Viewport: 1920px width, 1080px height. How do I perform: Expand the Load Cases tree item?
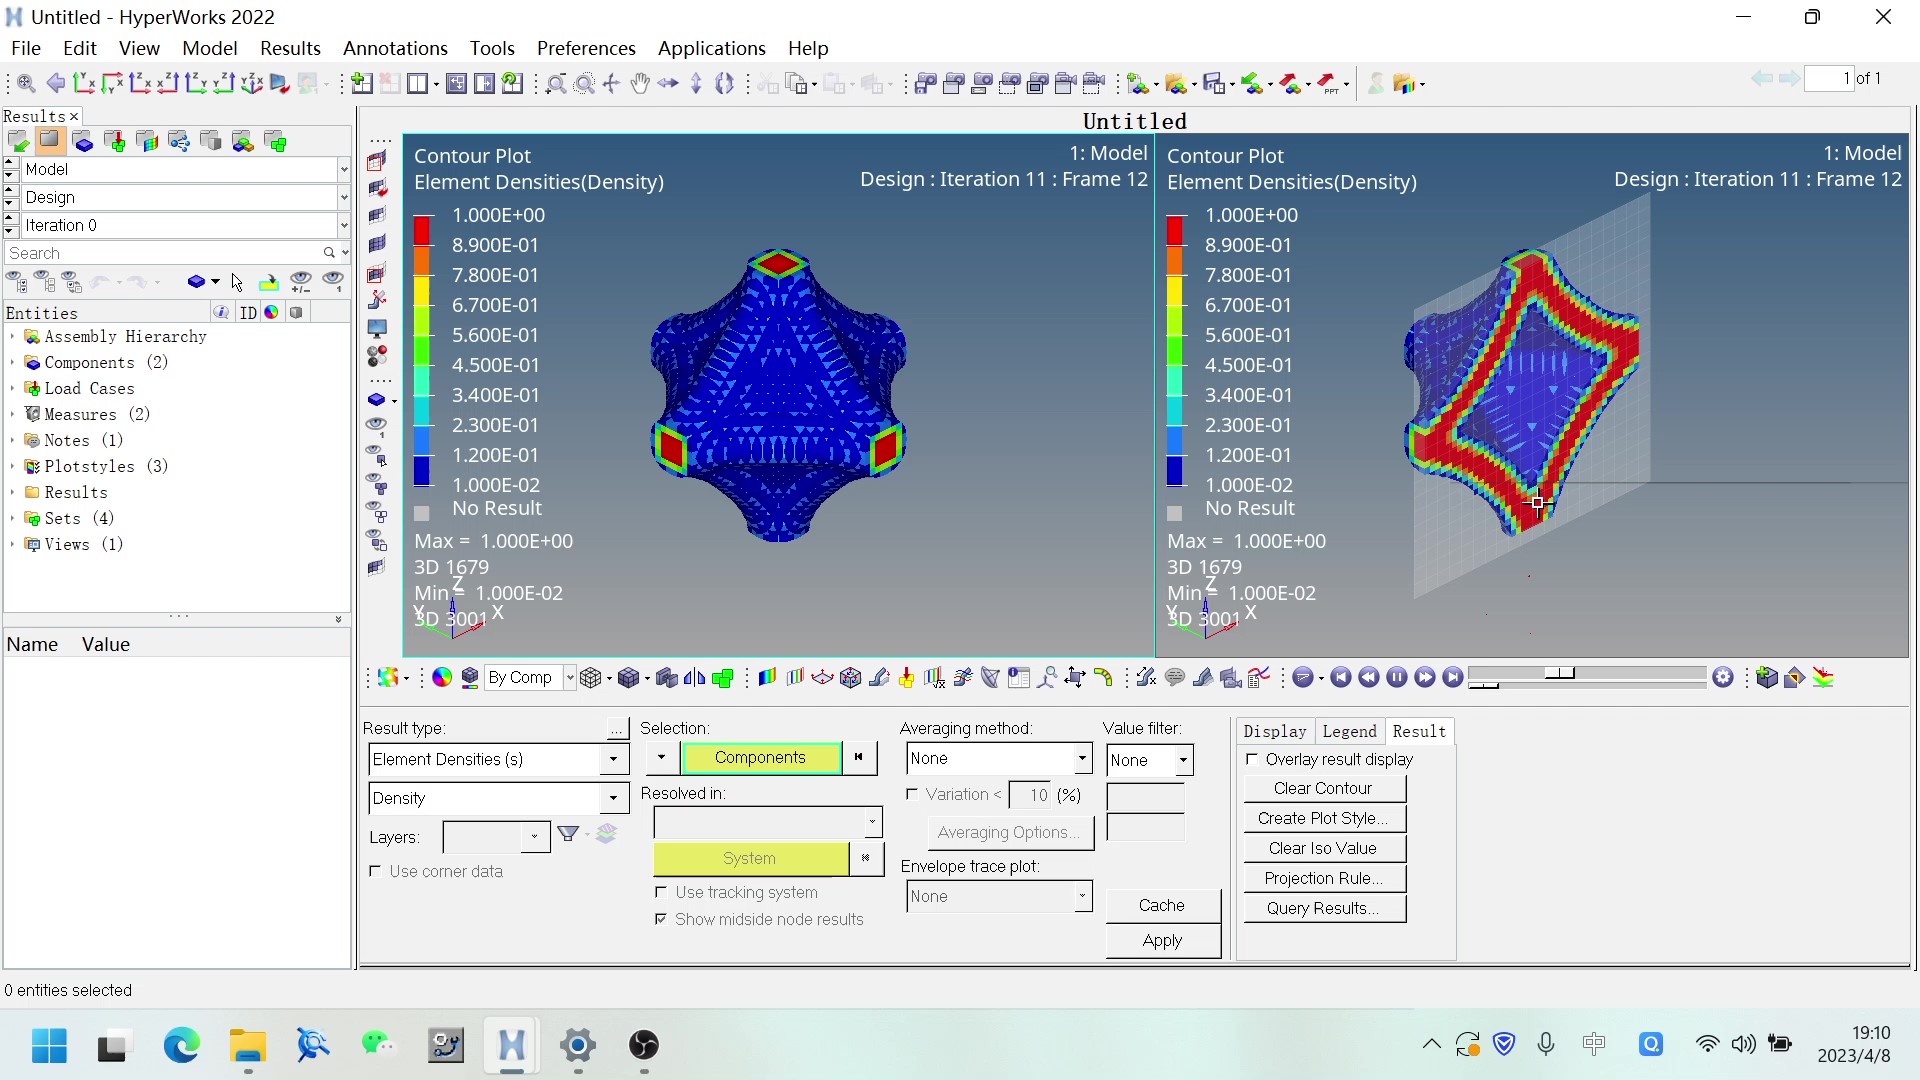[11, 389]
